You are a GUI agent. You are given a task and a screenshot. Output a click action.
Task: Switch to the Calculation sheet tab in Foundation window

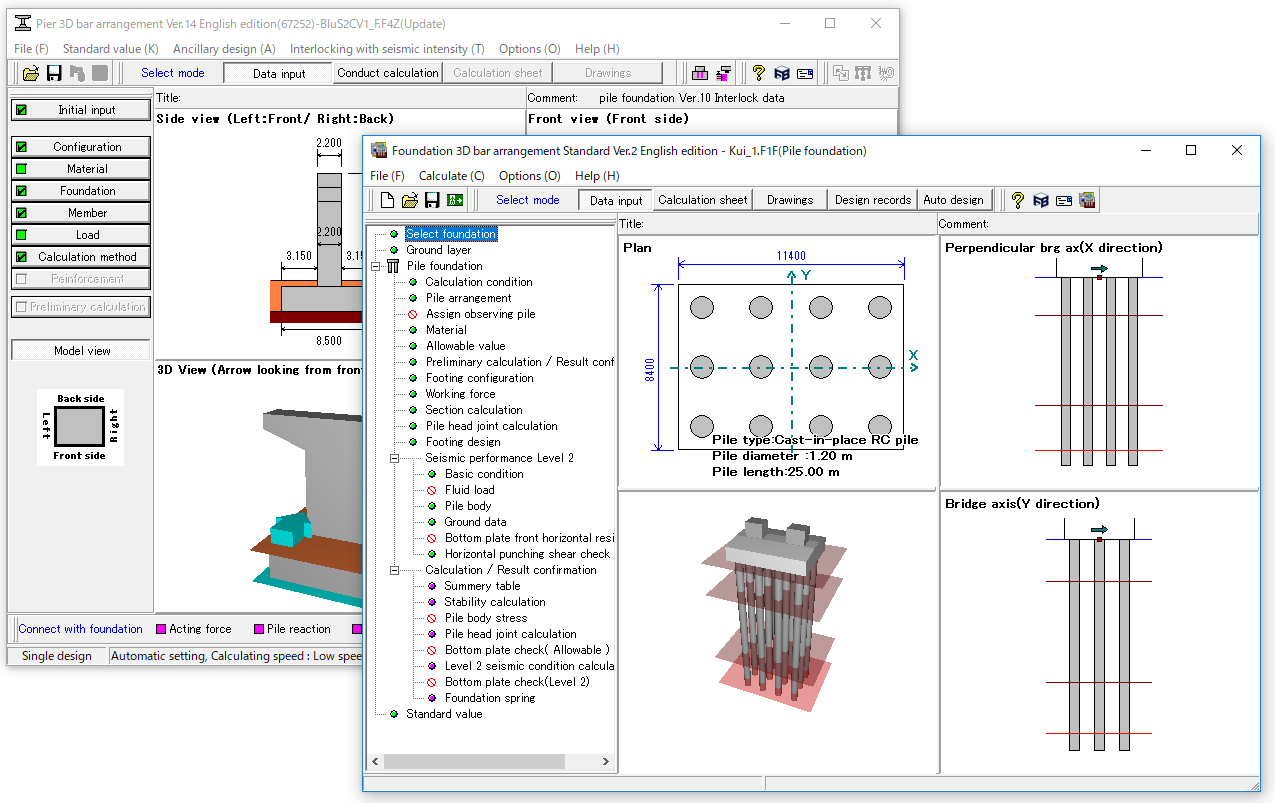702,200
